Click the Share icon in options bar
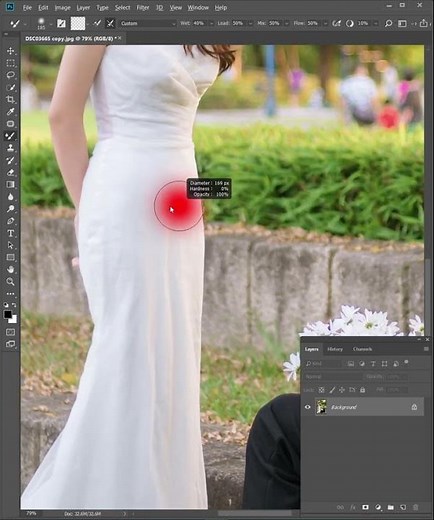 (423, 23)
